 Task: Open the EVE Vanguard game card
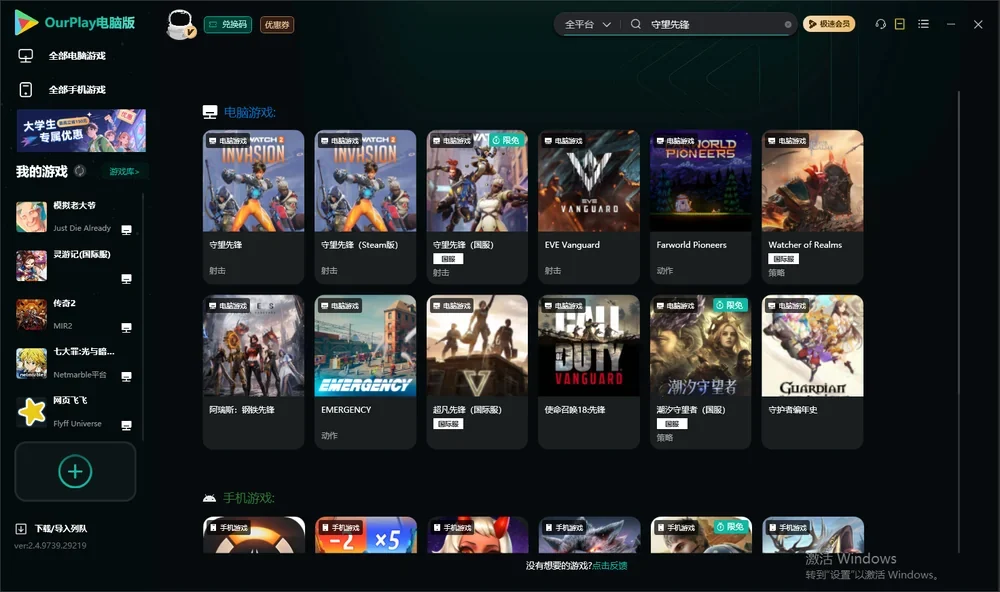[x=589, y=207]
